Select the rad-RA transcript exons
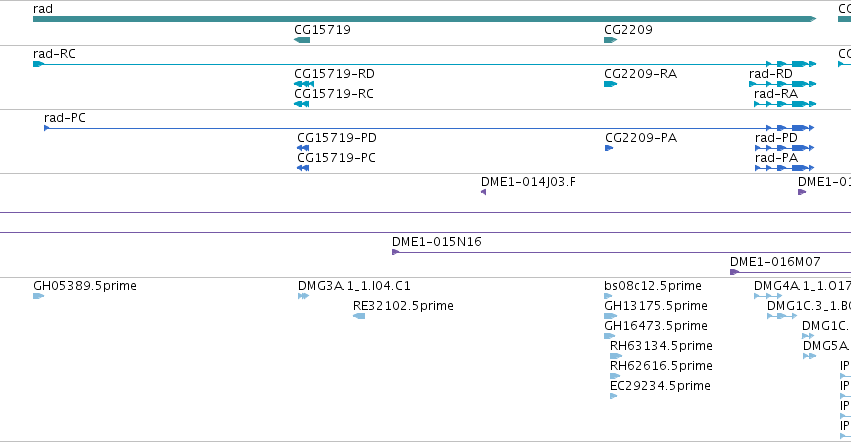Screen dimensions: 851x442 click(x=785, y=104)
